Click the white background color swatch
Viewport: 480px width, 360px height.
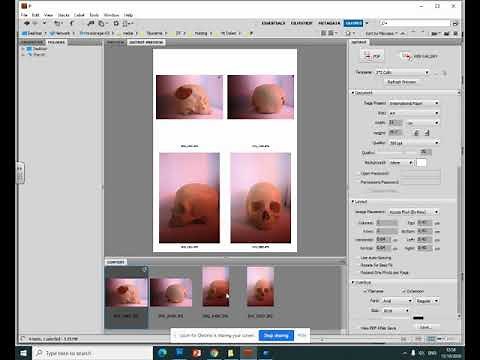tap(421, 163)
